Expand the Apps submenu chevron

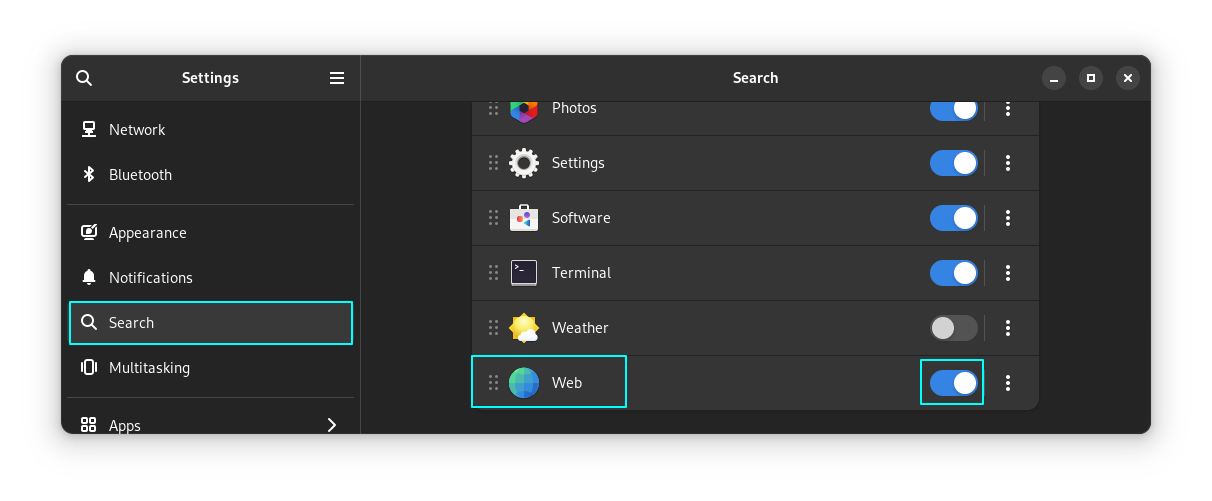(332, 425)
